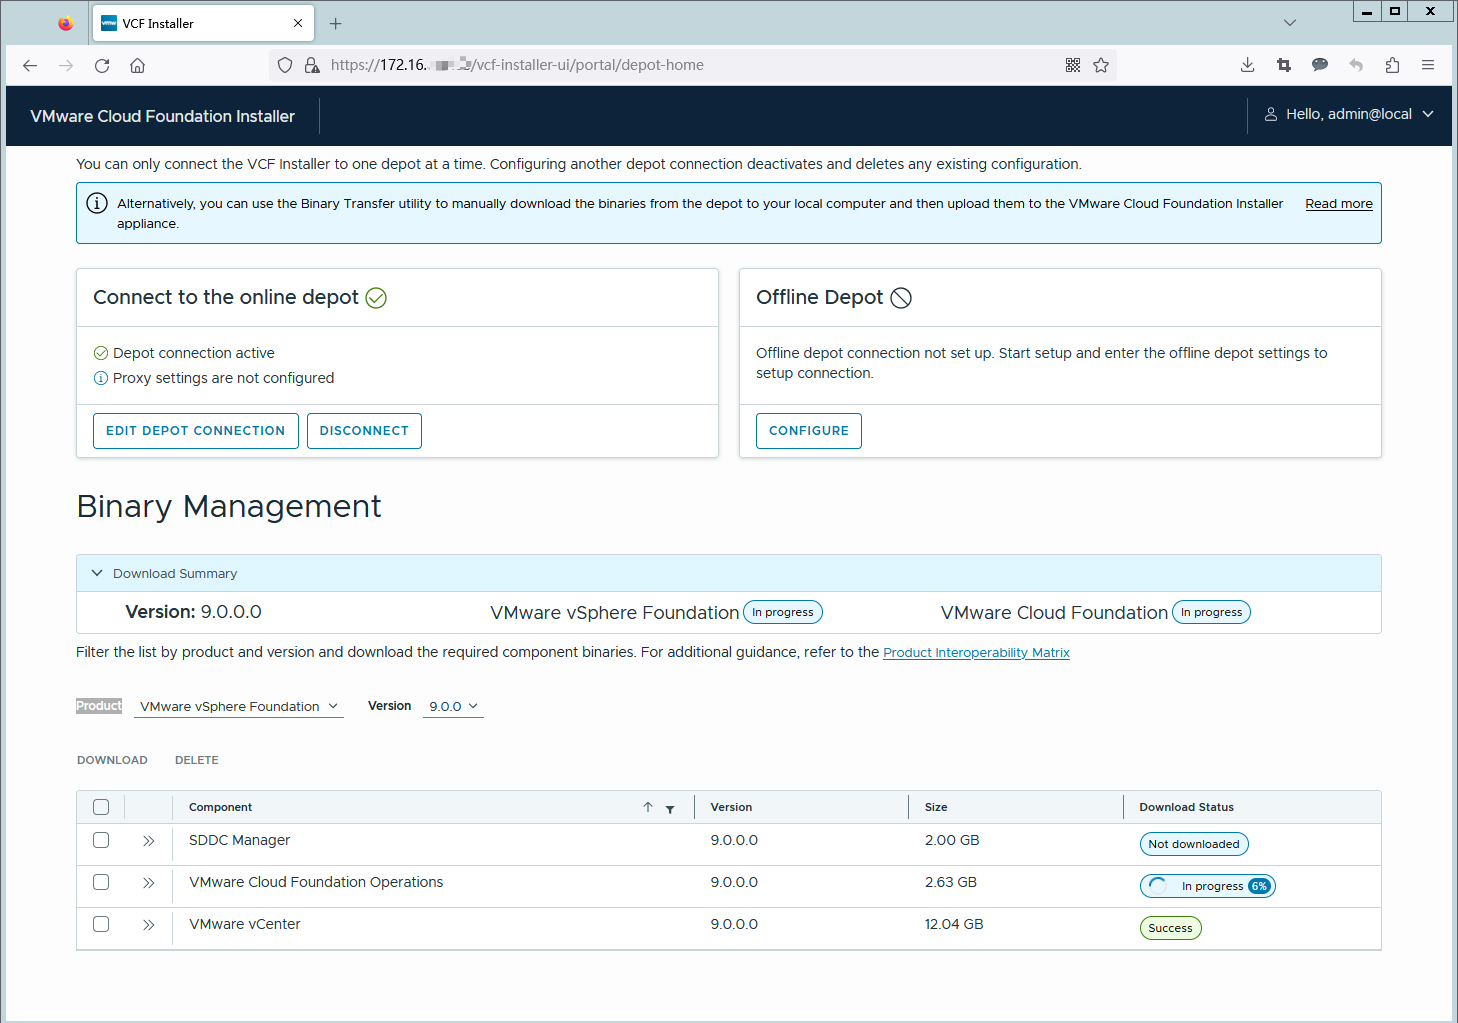Open the browser extensions puzzle icon
The width and height of the screenshot is (1458, 1023).
tap(1392, 65)
